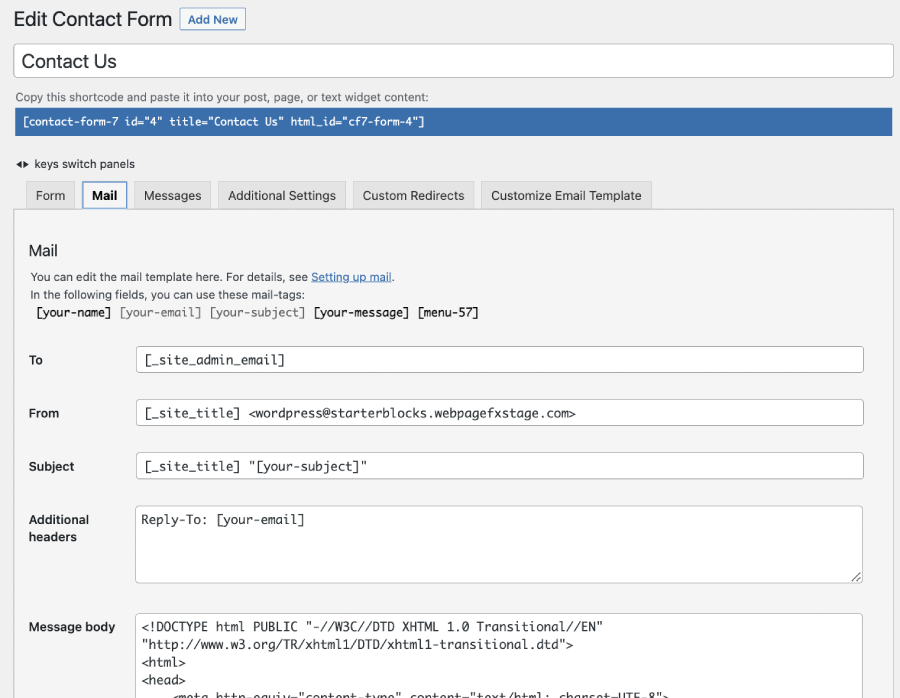Follow the Setting up mail link
The width and height of the screenshot is (900, 698).
pyautogui.click(x=351, y=277)
